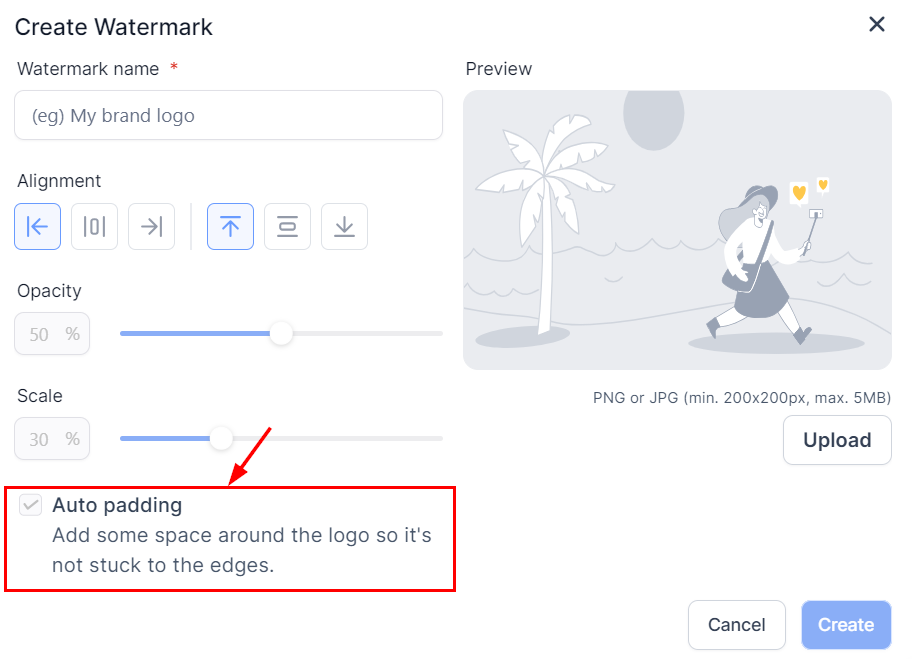
Task: Click the watermark preview image
Action: [677, 230]
